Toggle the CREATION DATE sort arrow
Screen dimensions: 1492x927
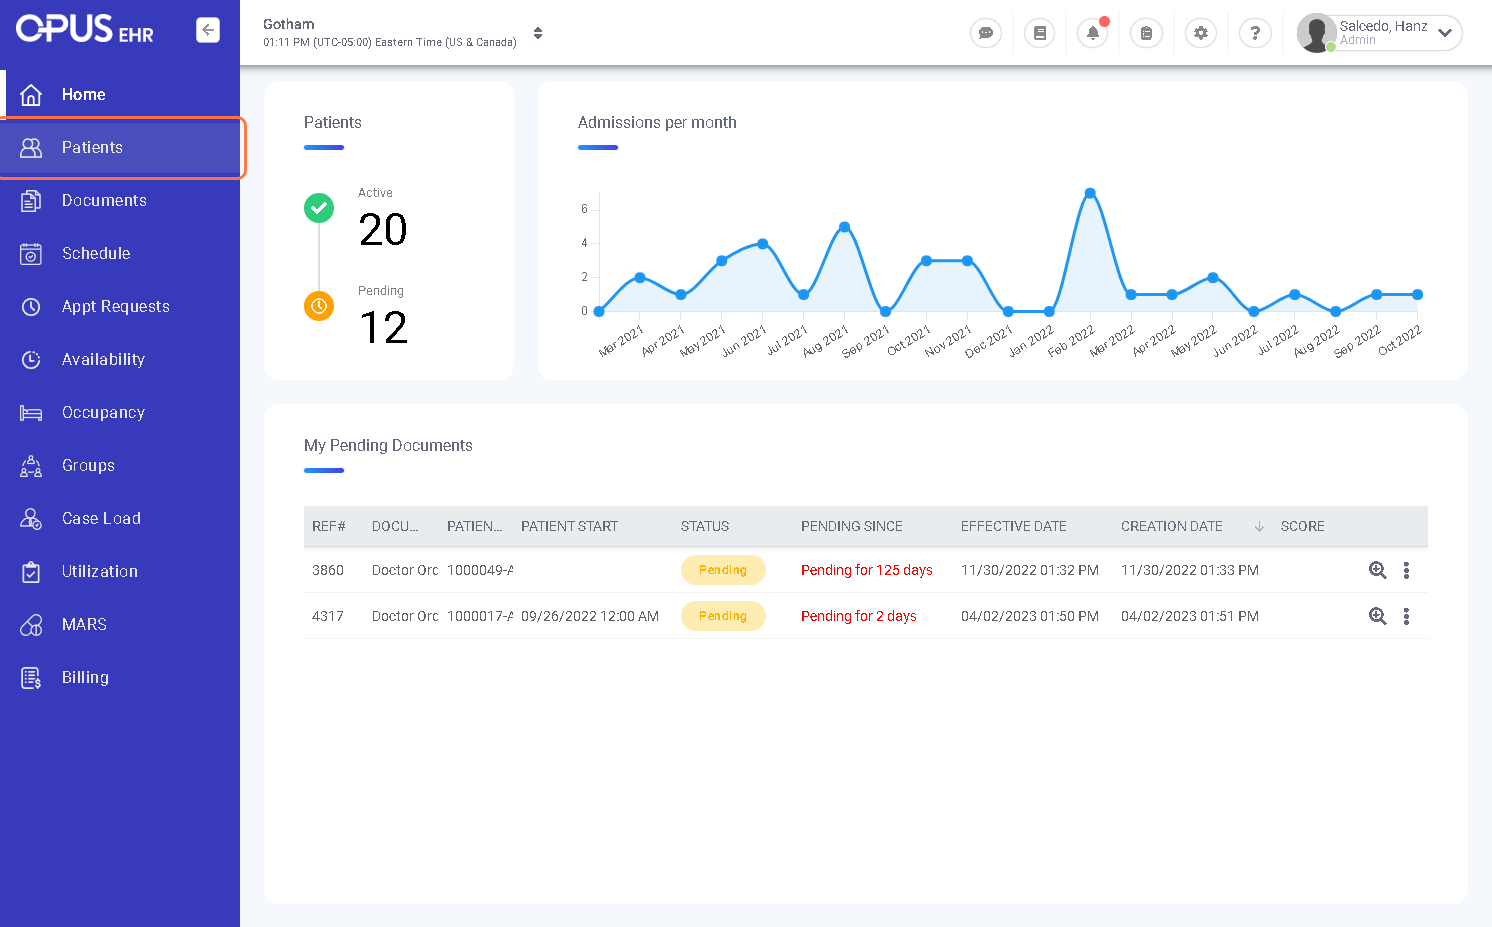(1259, 526)
